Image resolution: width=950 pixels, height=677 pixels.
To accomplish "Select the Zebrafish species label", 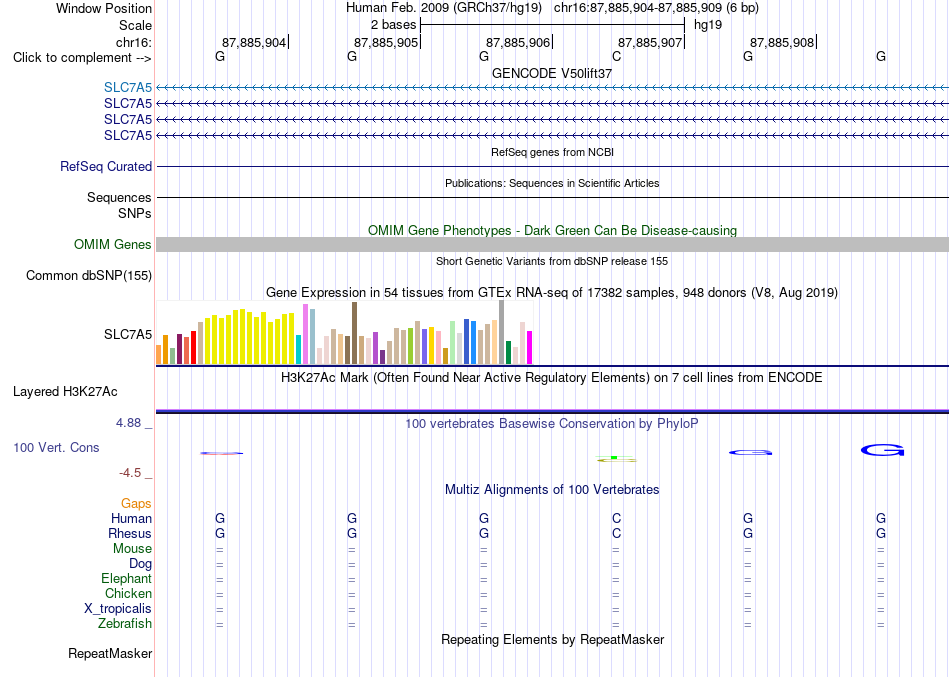I will tap(125, 623).
